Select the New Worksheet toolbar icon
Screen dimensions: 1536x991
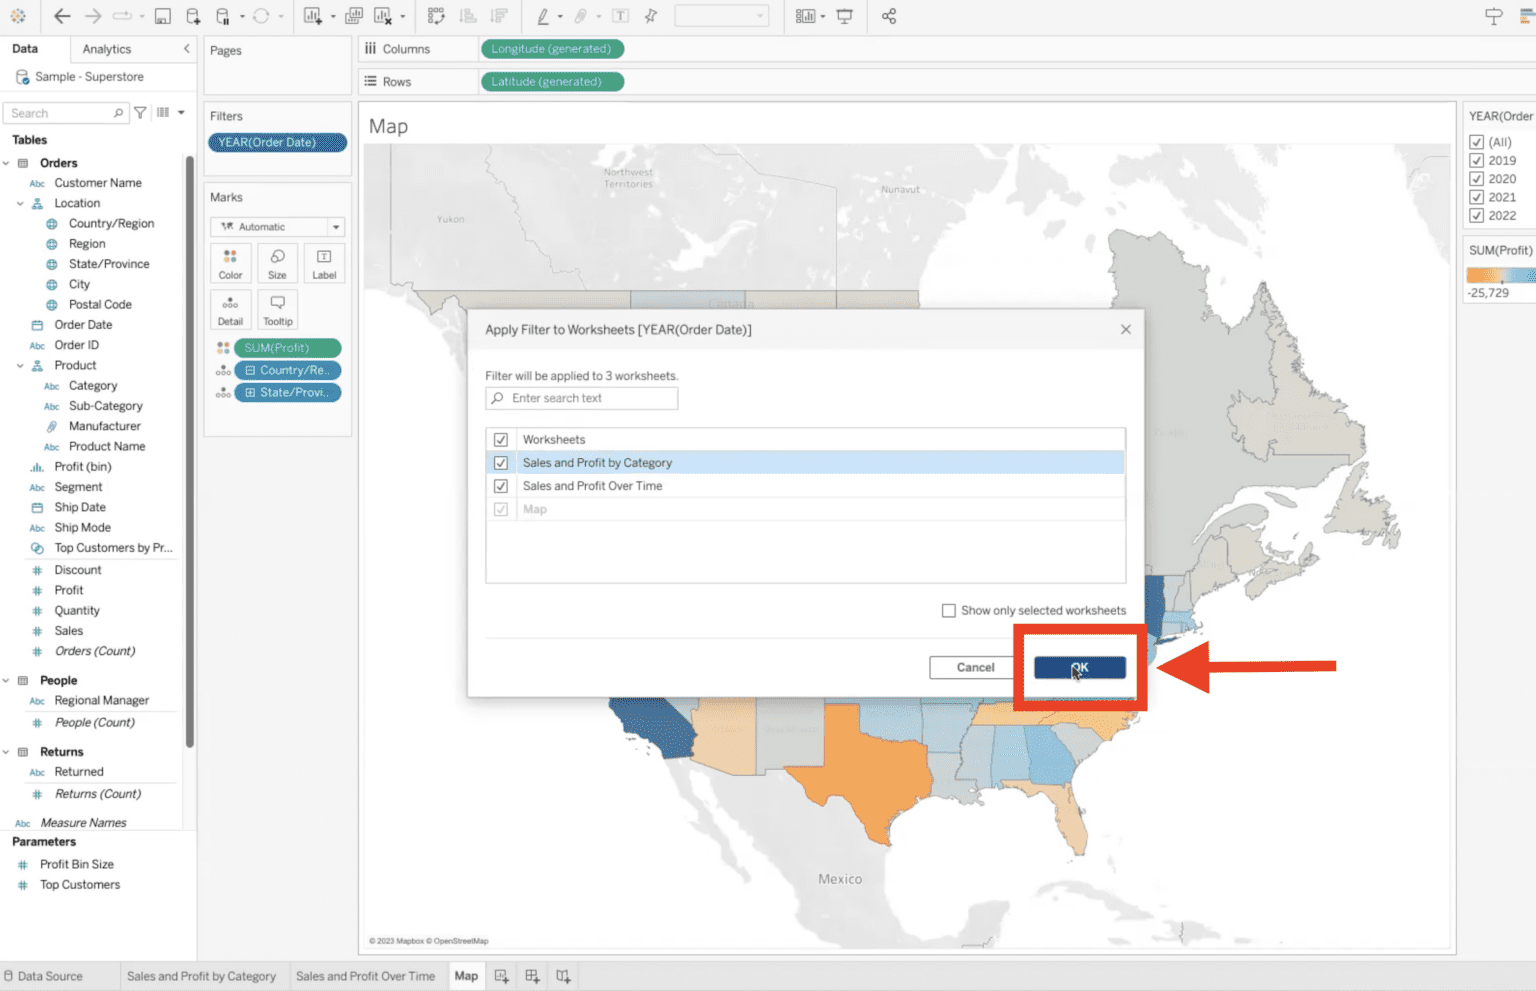coord(315,16)
